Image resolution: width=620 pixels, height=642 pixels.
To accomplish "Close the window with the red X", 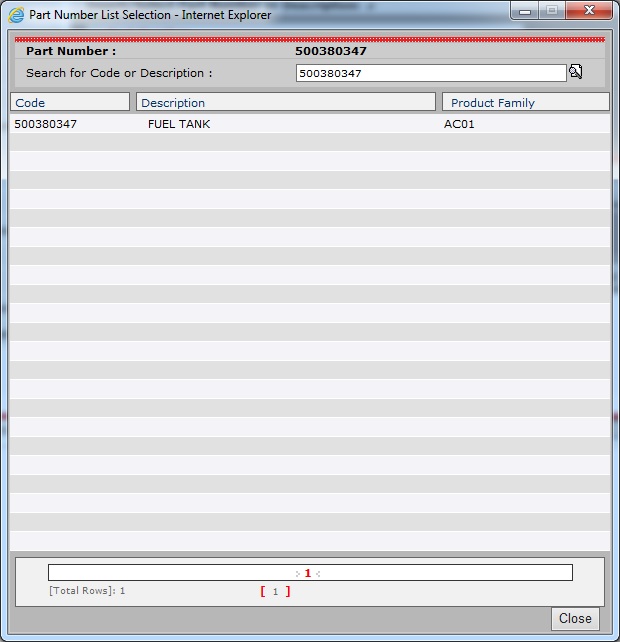I will pyautogui.click(x=589, y=11).
